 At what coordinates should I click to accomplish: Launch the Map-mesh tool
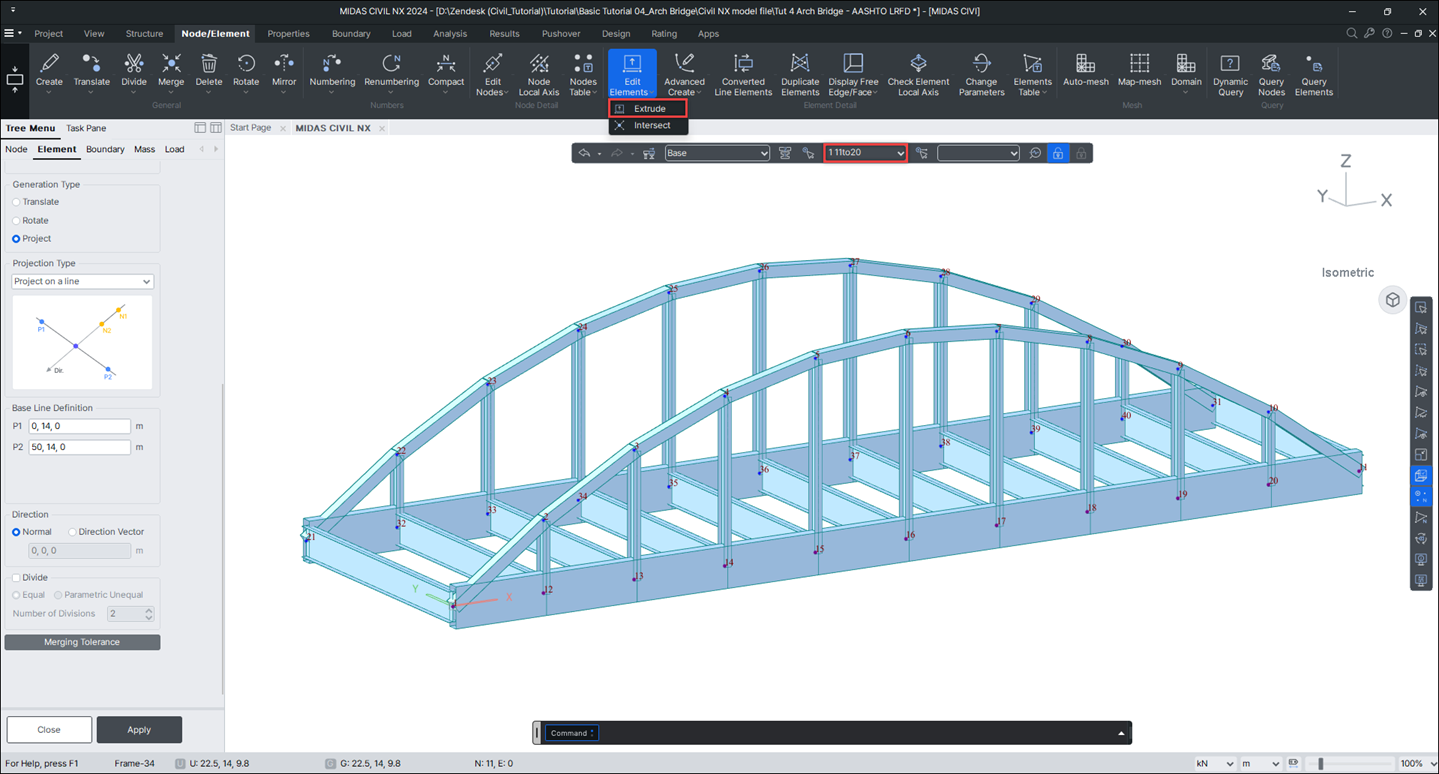click(1140, 70)
